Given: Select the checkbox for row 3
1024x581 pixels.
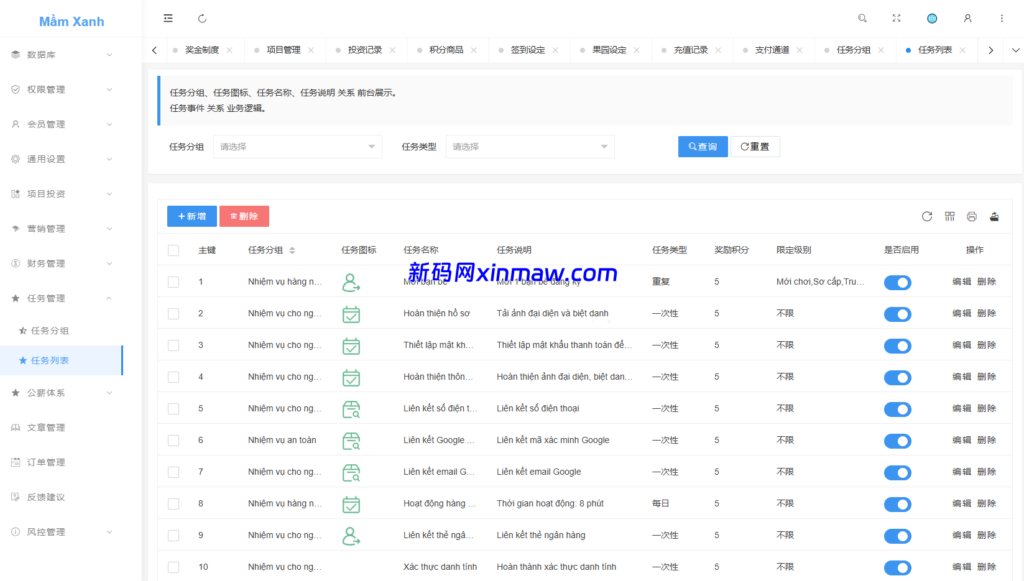Looking at the screenshot, I should pos(173,345).
